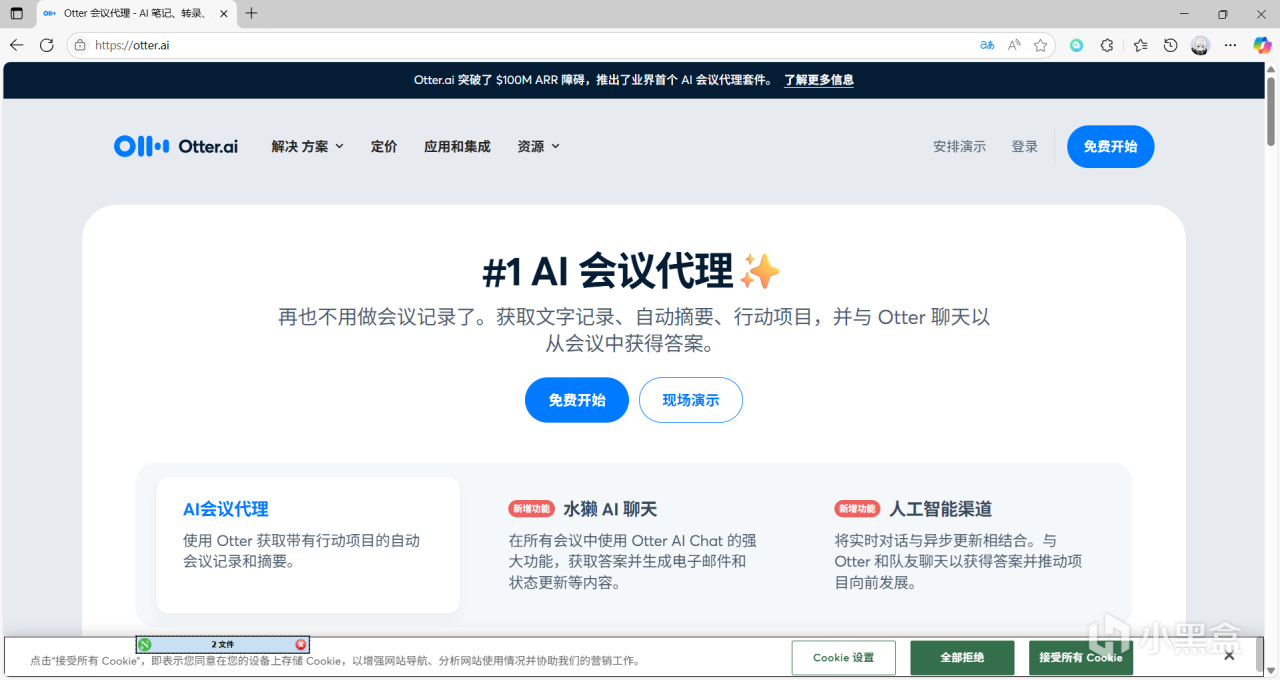Click the WhatsApp icon on floating bar
The height and width of the screenshot is (680, 1280).
[145, 644]
